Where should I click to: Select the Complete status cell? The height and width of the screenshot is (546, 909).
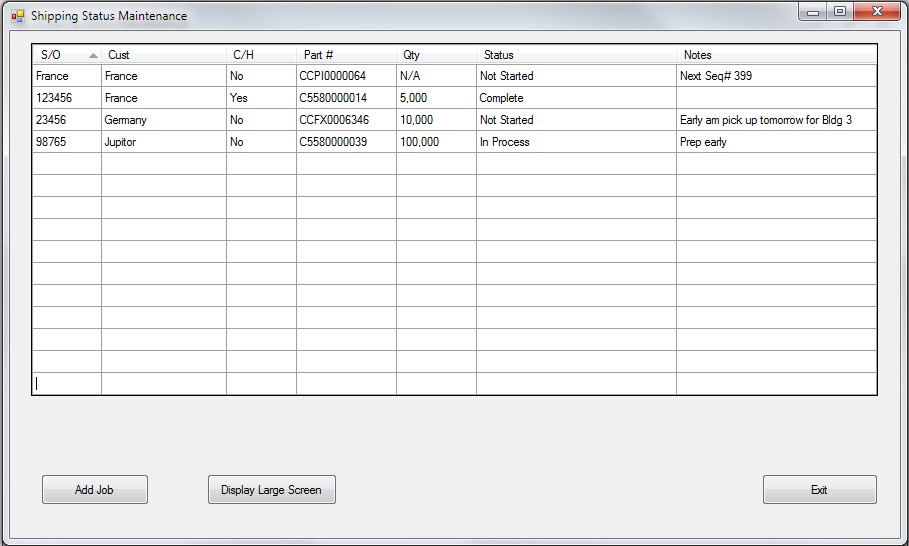(x=576, y=98)
